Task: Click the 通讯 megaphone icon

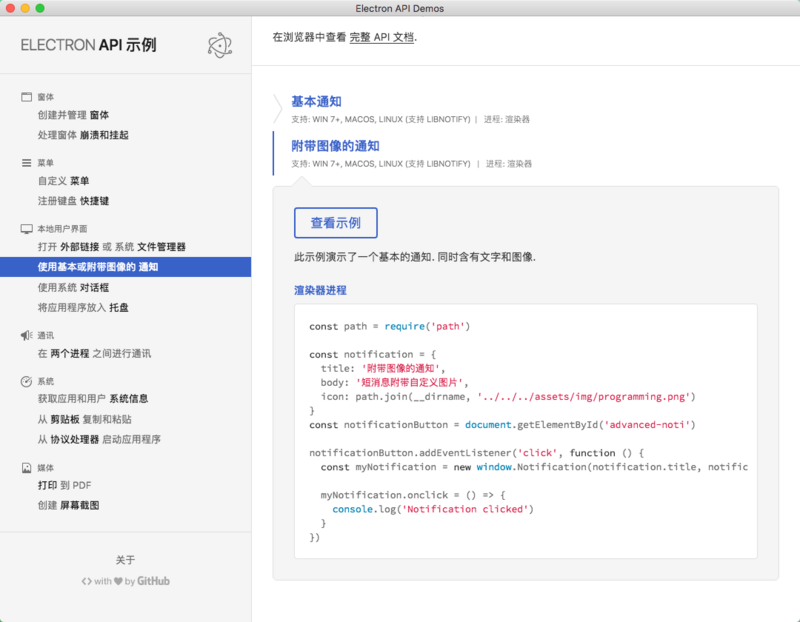Action: tap(27, 335)
